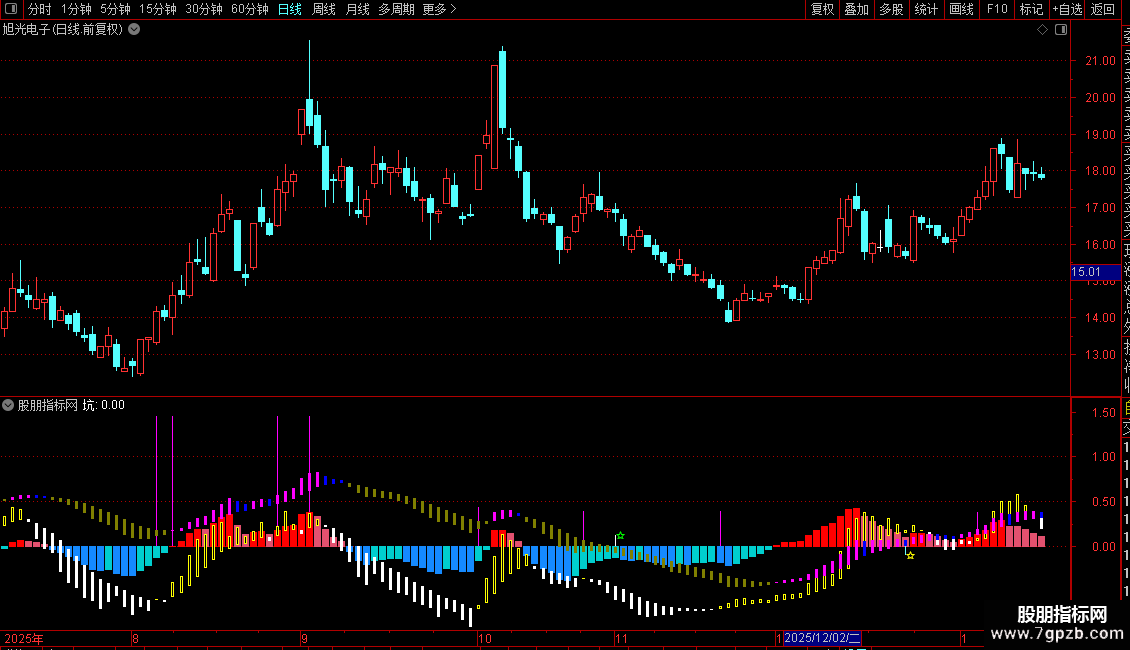Select the 60分钟 period tab

[x=250, y=9]
